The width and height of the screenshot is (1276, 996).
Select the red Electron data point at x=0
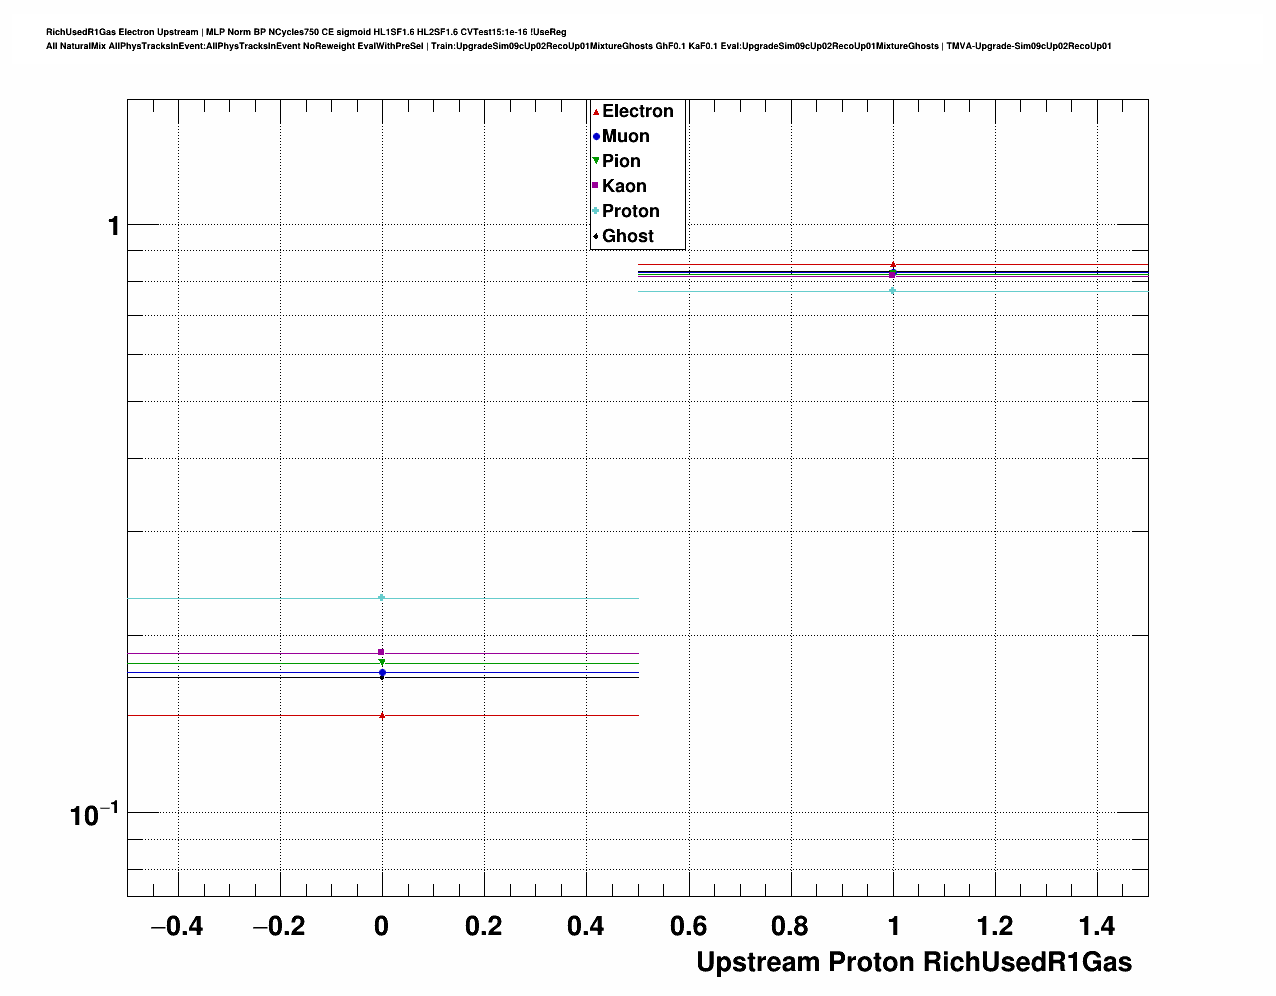point(382,715)
